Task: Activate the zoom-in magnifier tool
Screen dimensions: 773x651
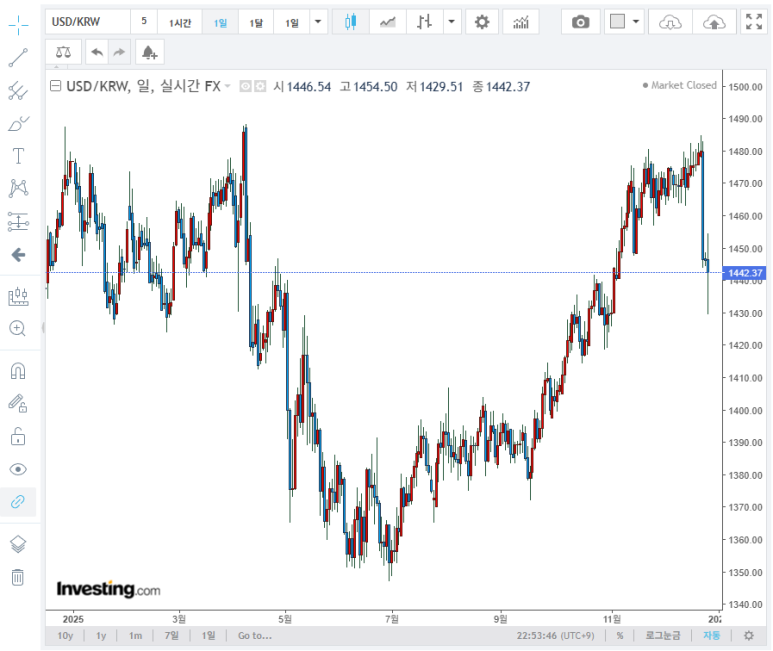Action: tap(18, 328)
